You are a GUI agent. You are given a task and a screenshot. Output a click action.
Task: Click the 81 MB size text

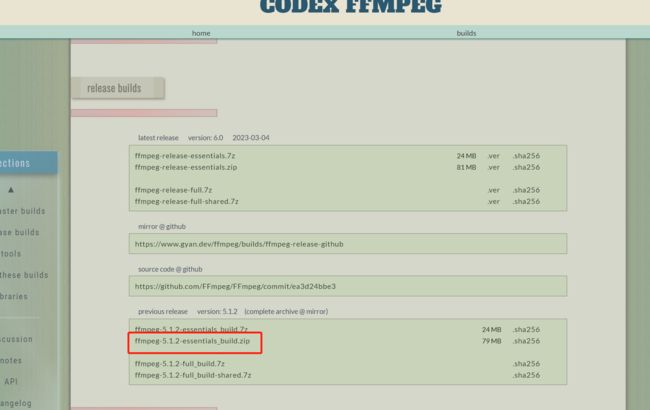coord(466,167)
